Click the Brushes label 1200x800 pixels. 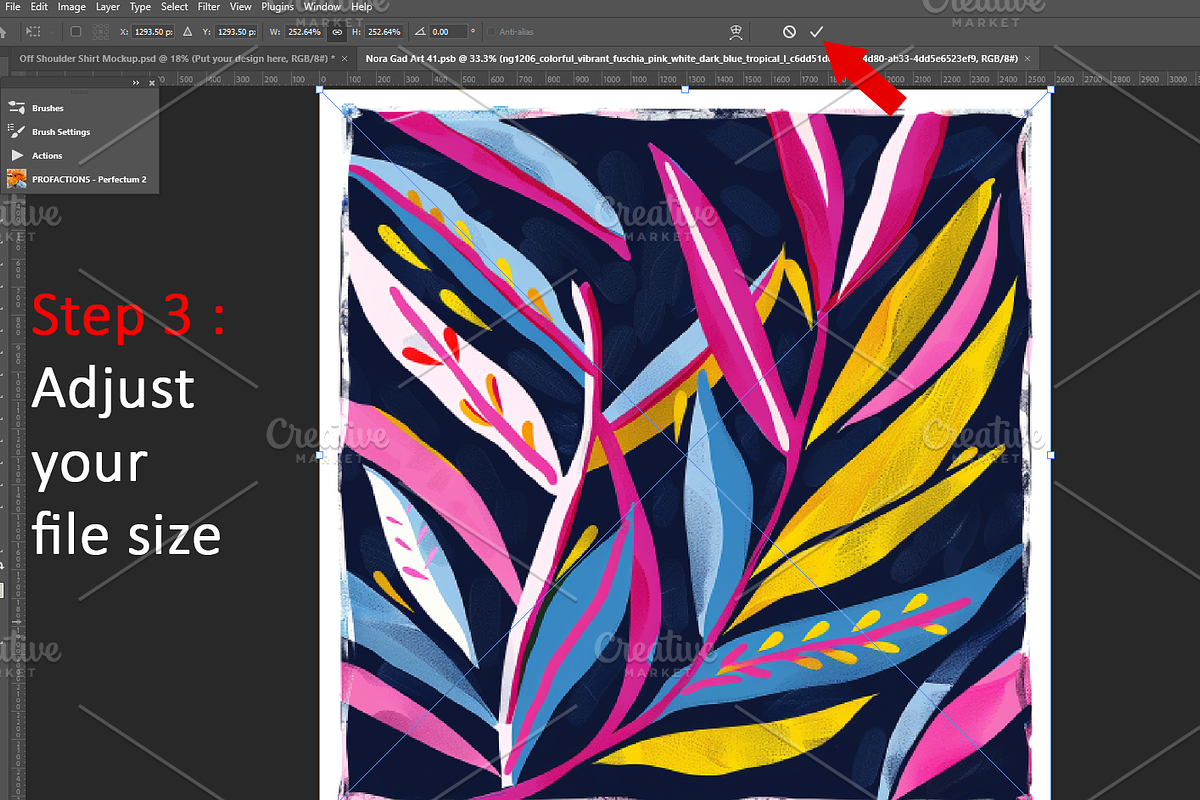click(47, 108)
